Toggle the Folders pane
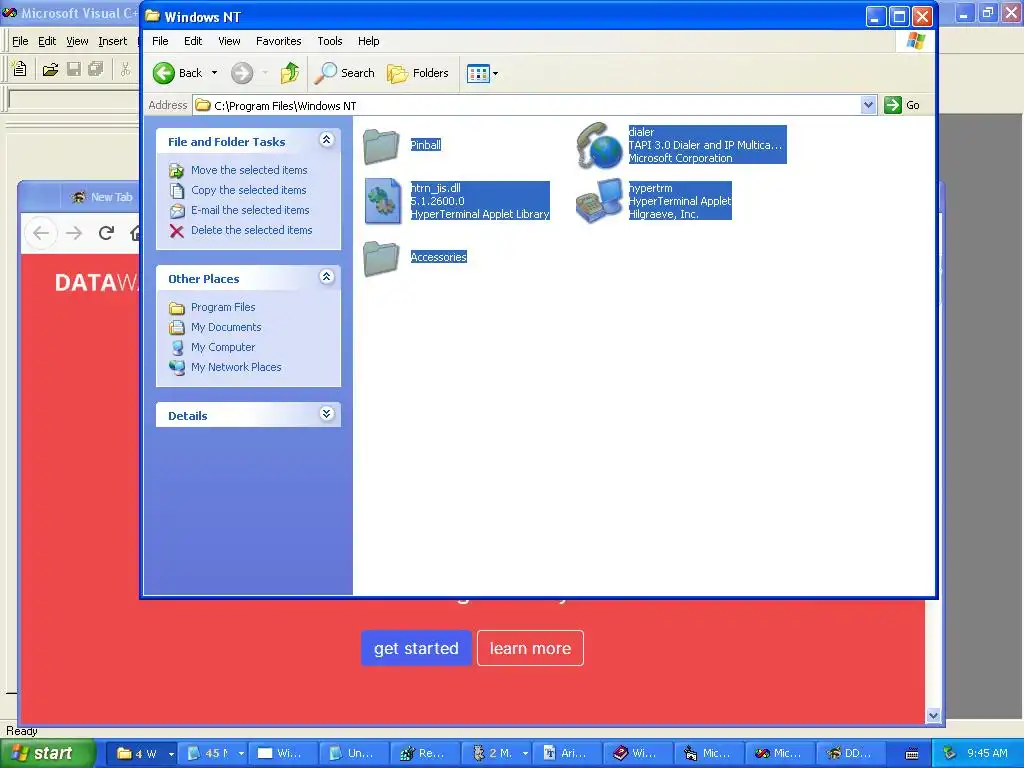The height and width of the screenshot is (768, 1024). [418, 73]
